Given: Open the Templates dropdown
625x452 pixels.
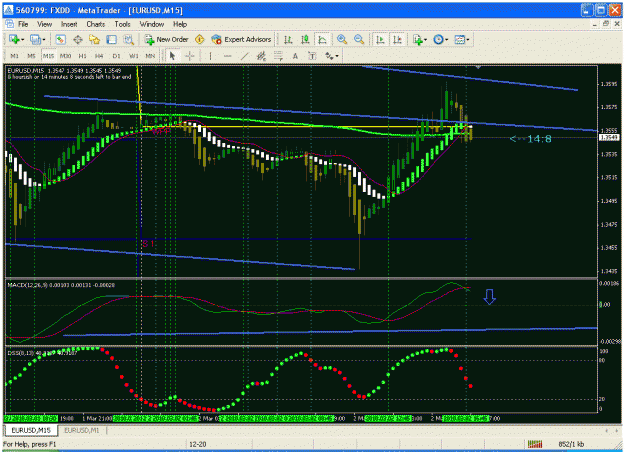Looking at the screenshot, I should pos(462,39).
